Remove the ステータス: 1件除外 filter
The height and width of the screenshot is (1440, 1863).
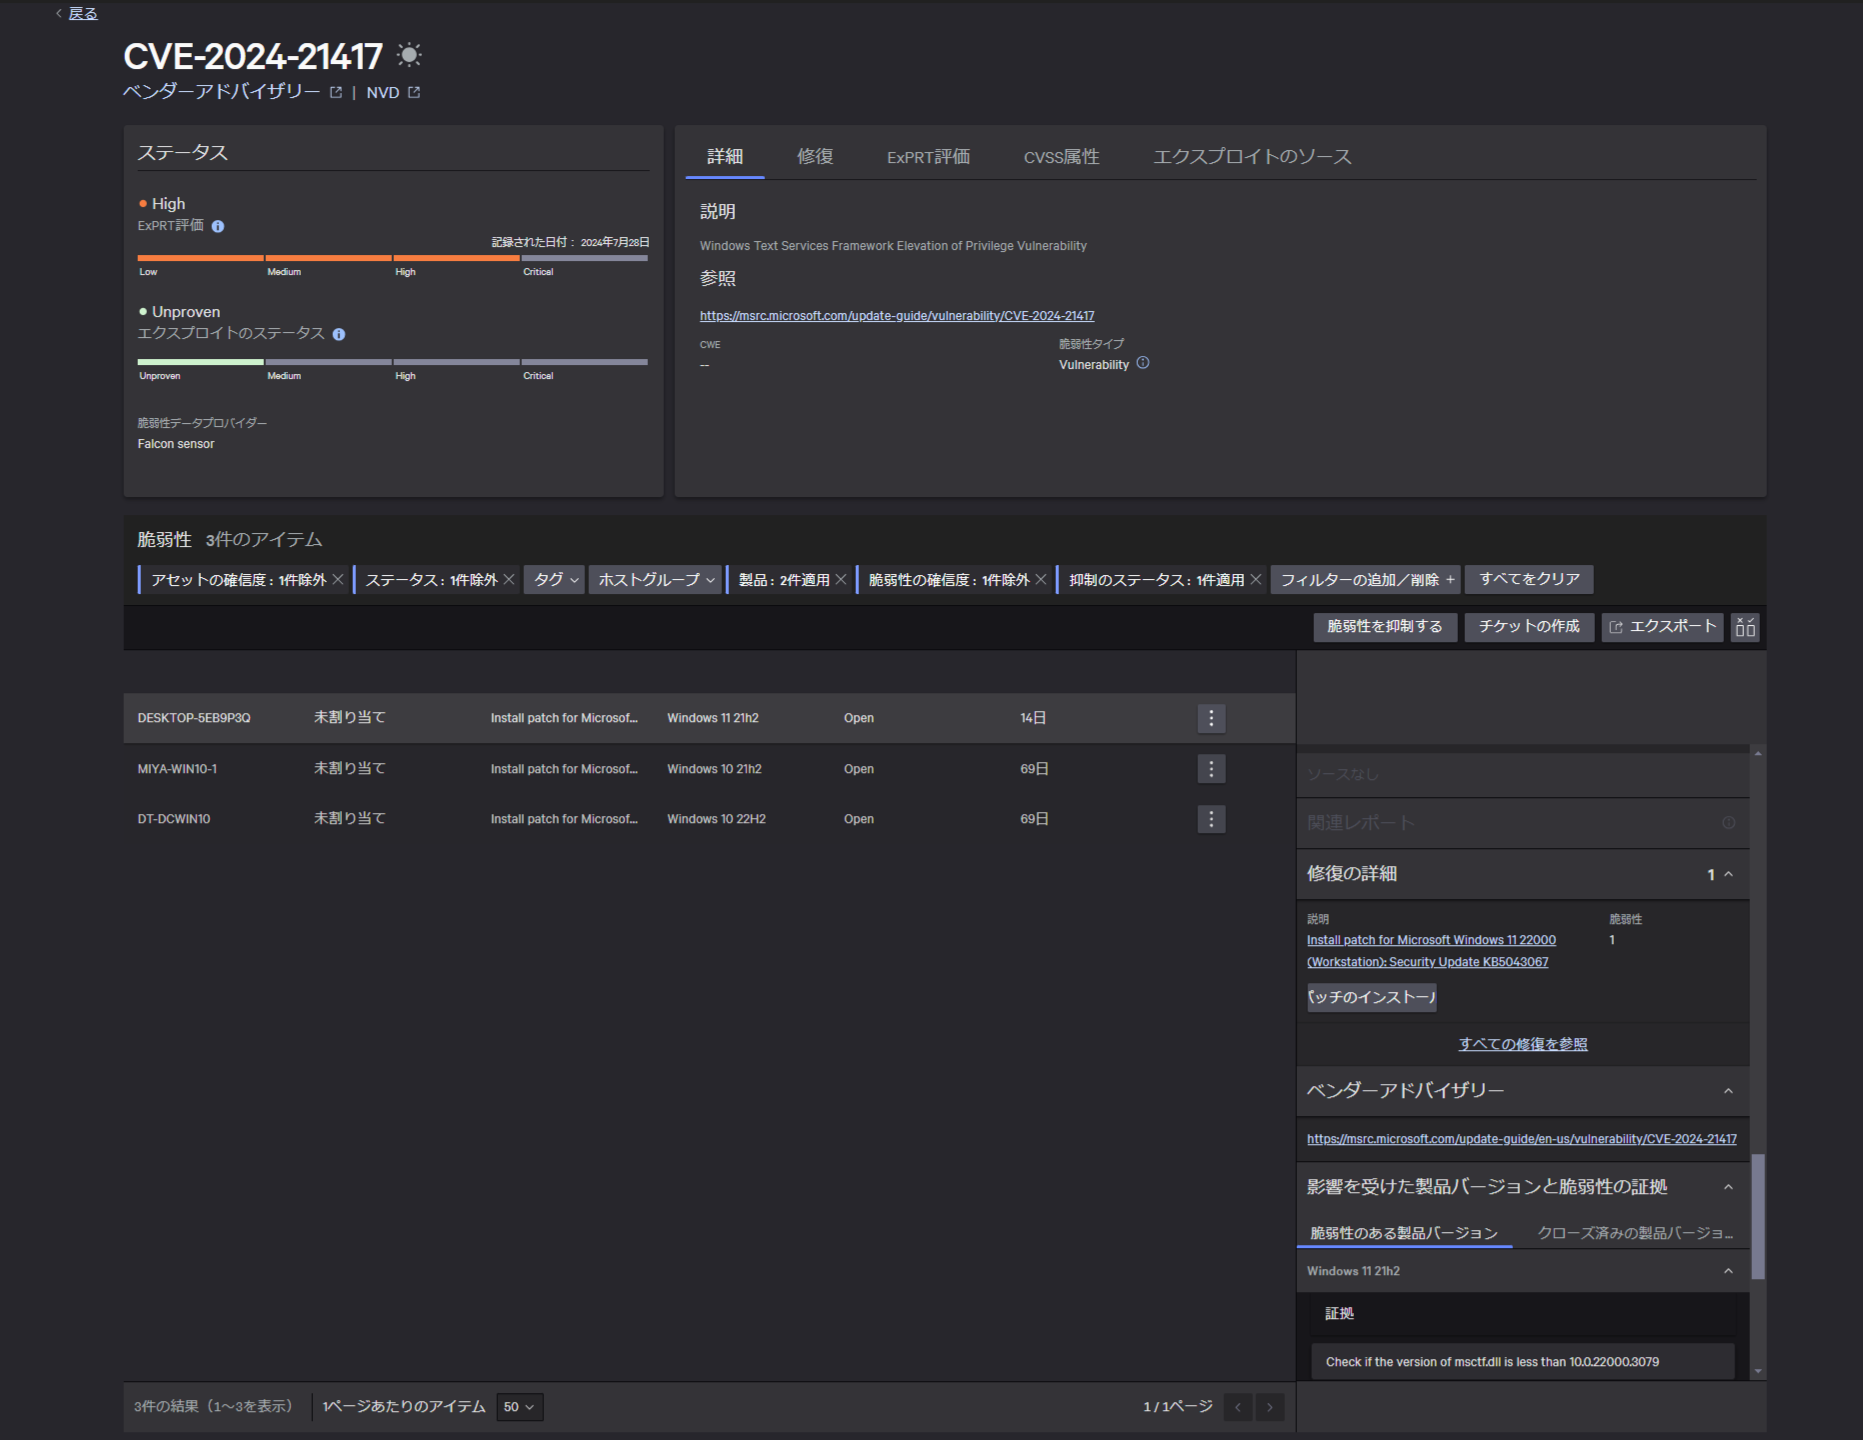point(509,579)
